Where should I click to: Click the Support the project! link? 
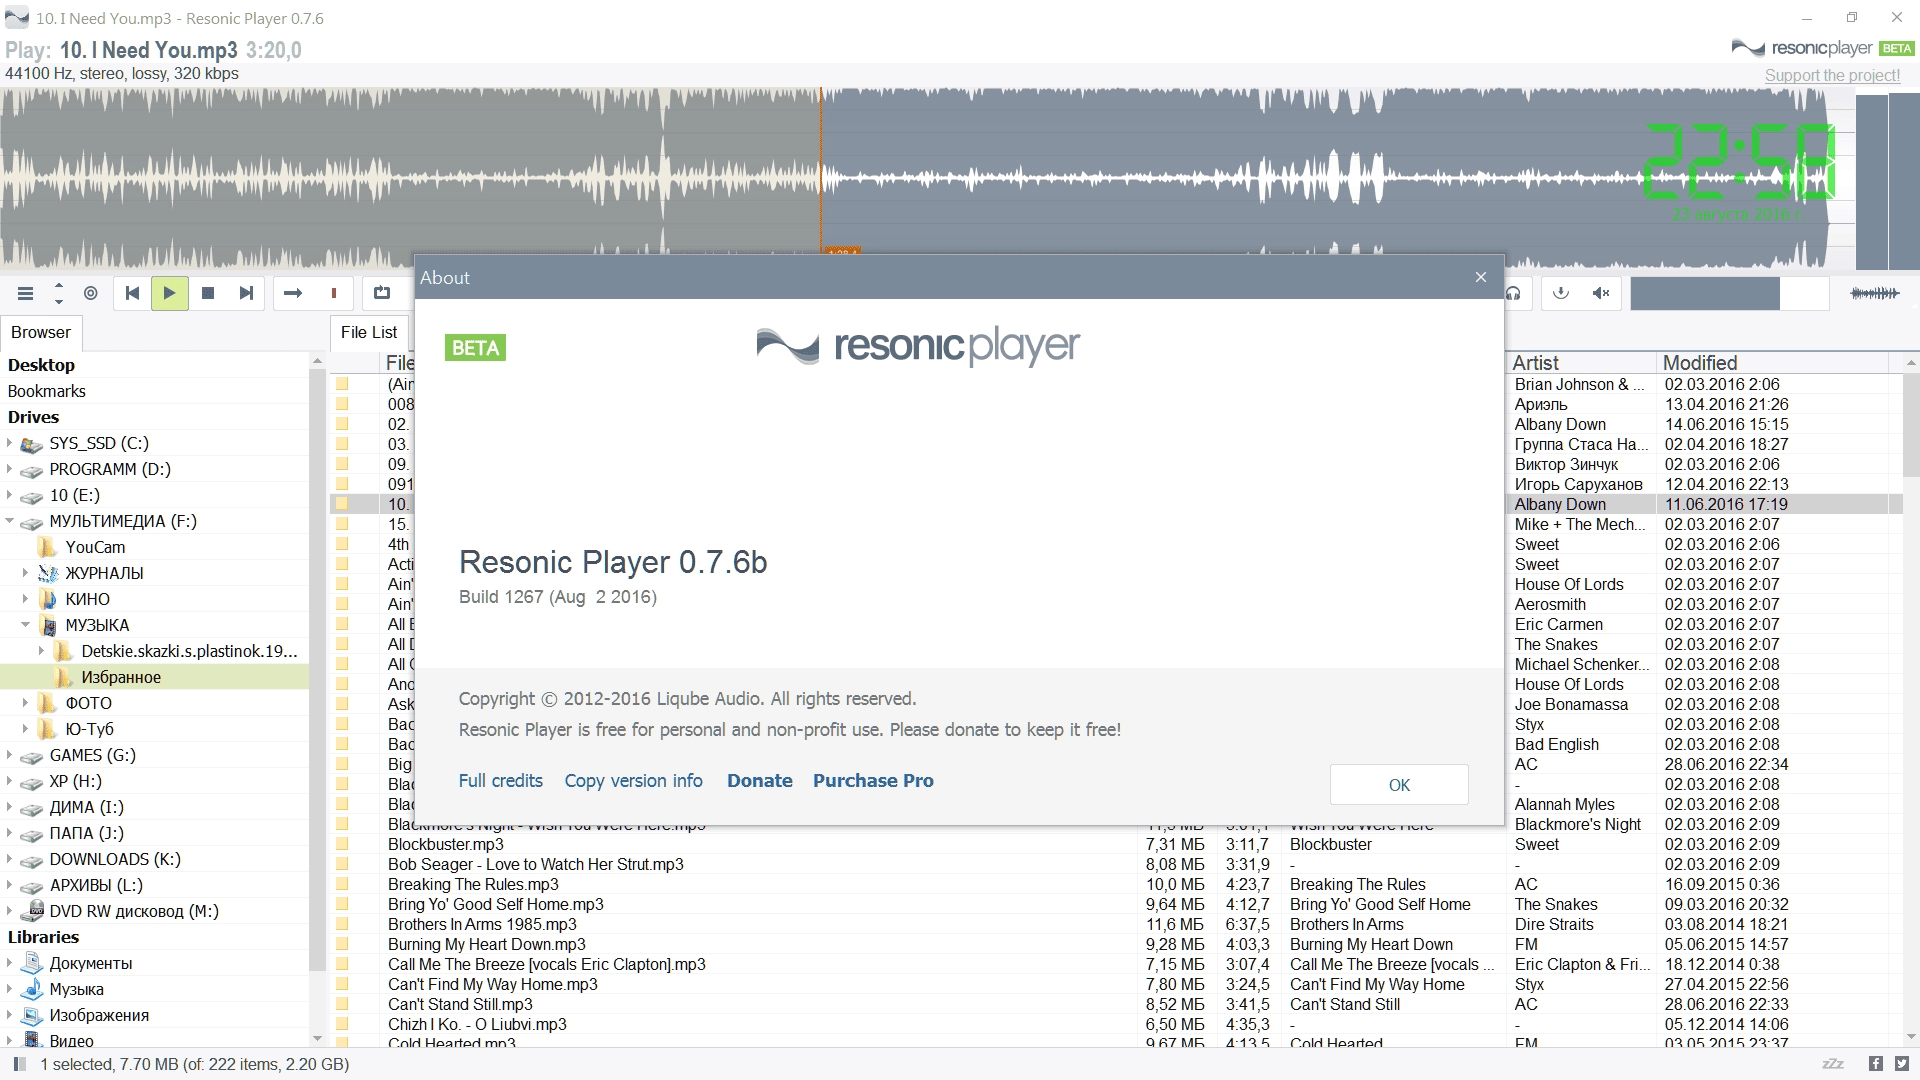pyautogui.click(x=1832, y=75)
